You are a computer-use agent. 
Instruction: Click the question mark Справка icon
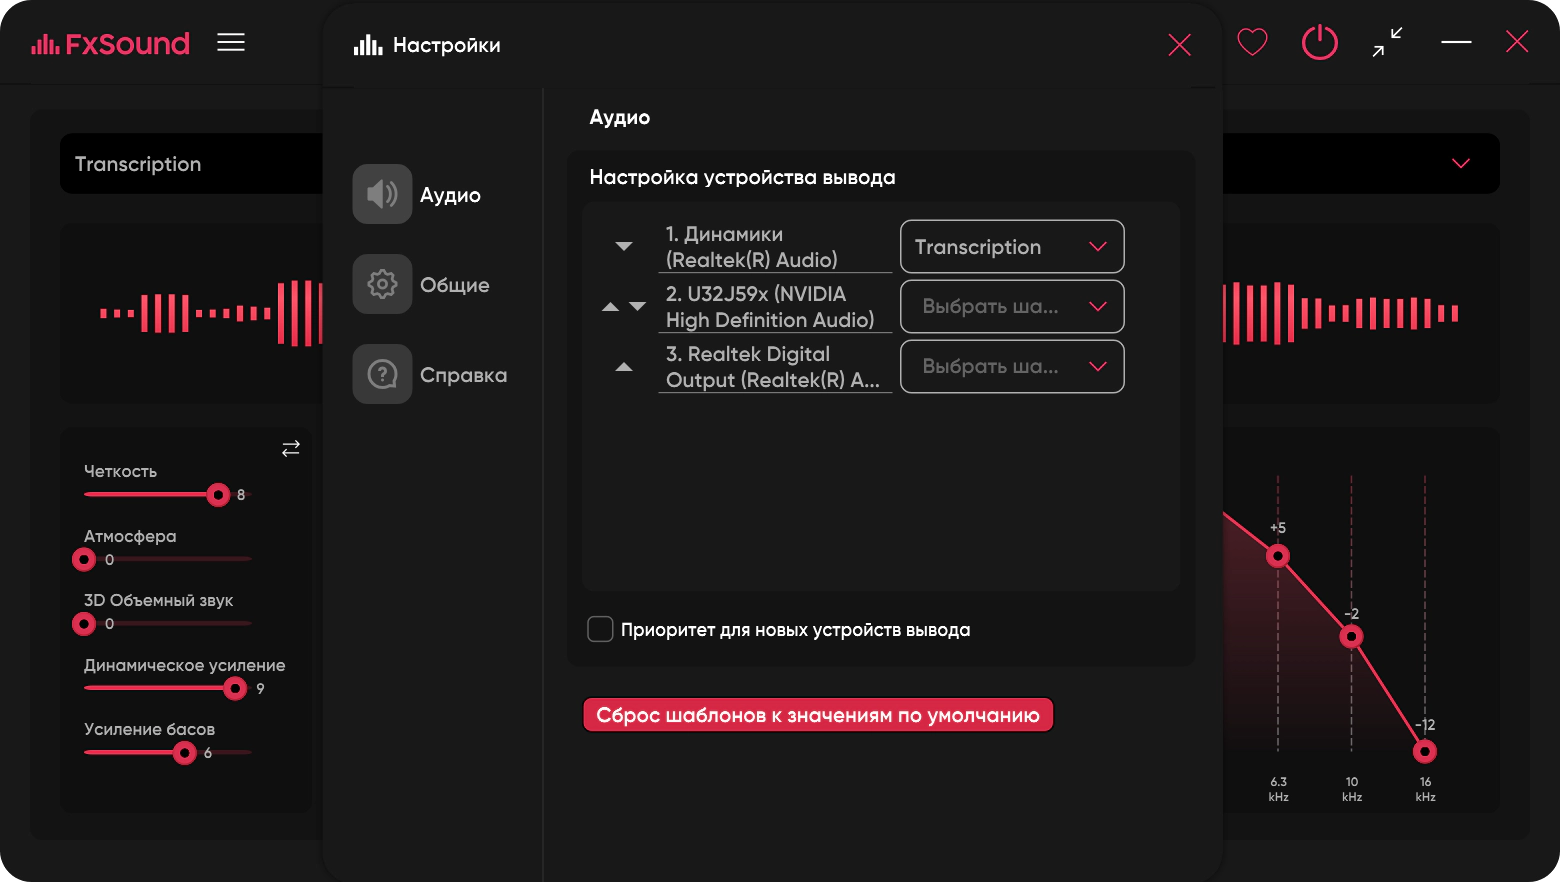coord(382,374)
